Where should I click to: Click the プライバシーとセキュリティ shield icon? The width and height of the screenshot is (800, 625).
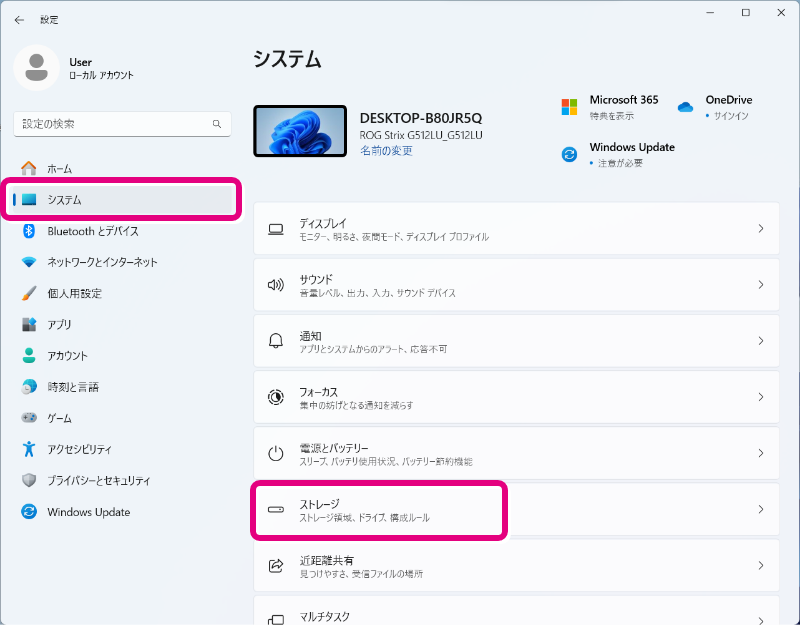pyautogui.click(x=29, y=480)
